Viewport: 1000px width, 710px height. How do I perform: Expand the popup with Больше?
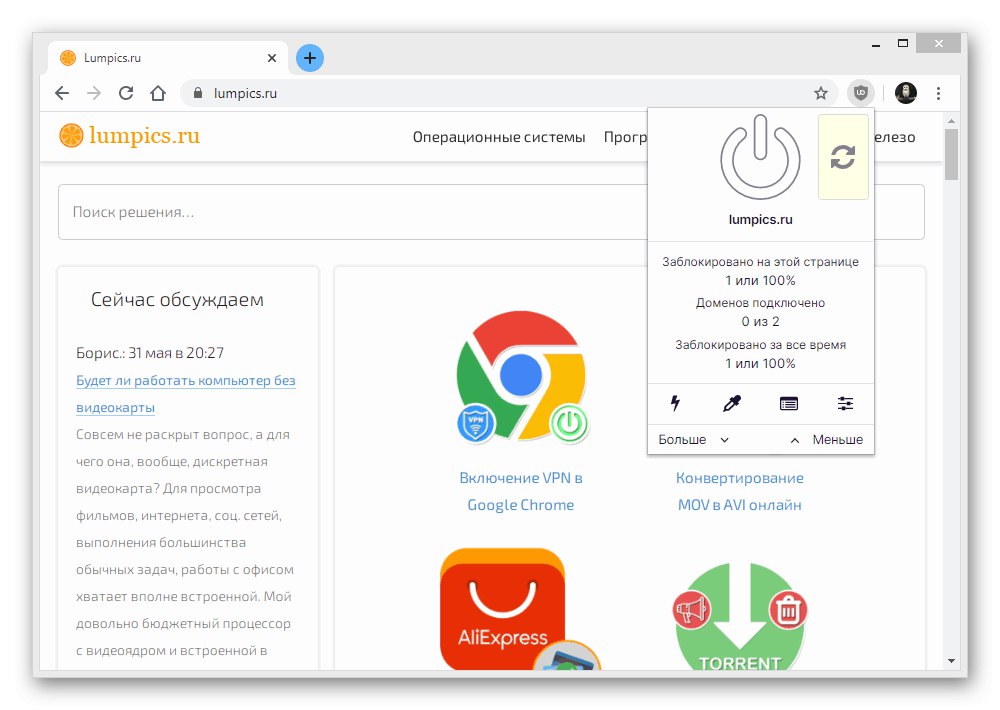pos(693,440)
